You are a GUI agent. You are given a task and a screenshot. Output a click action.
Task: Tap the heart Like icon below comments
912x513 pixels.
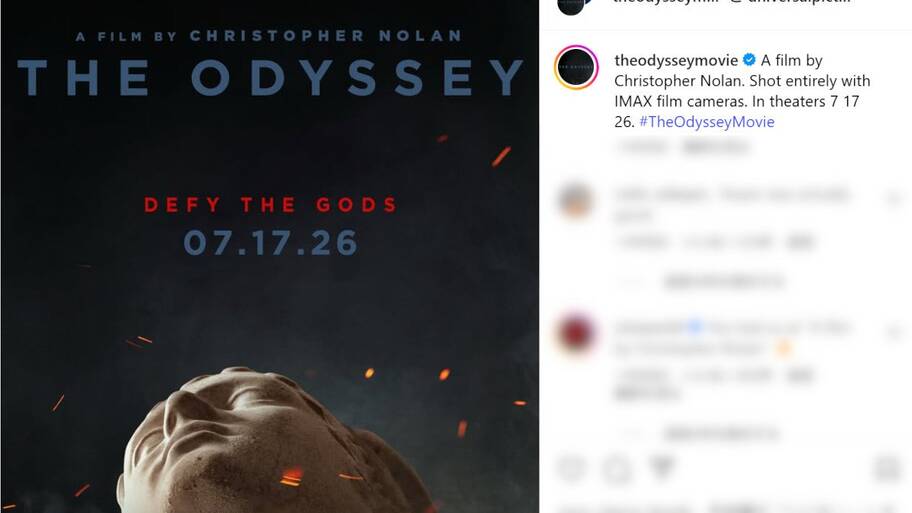click(572, 468)
